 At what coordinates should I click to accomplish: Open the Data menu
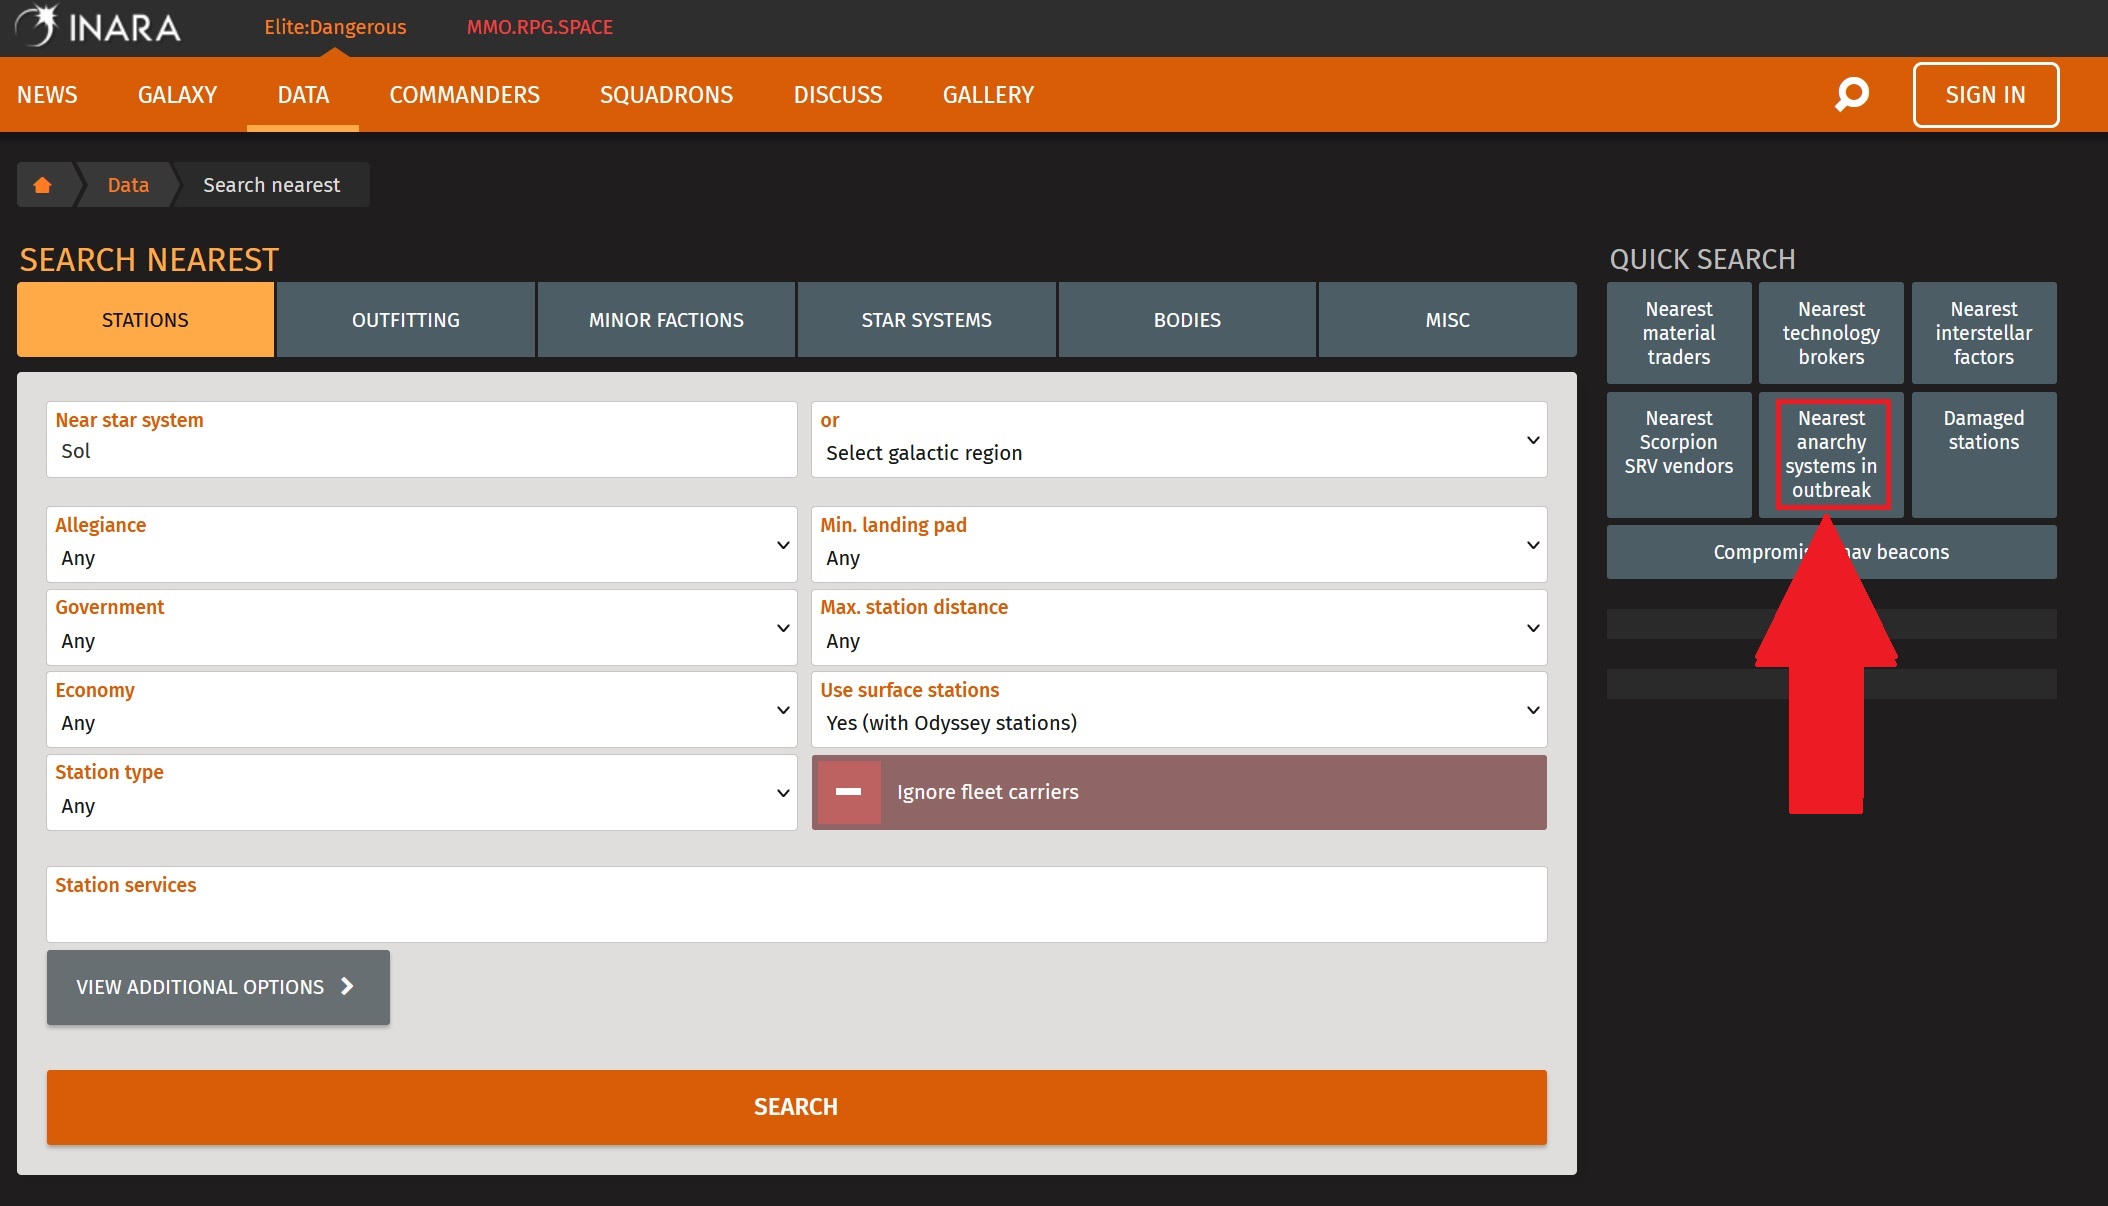point(303,95)
